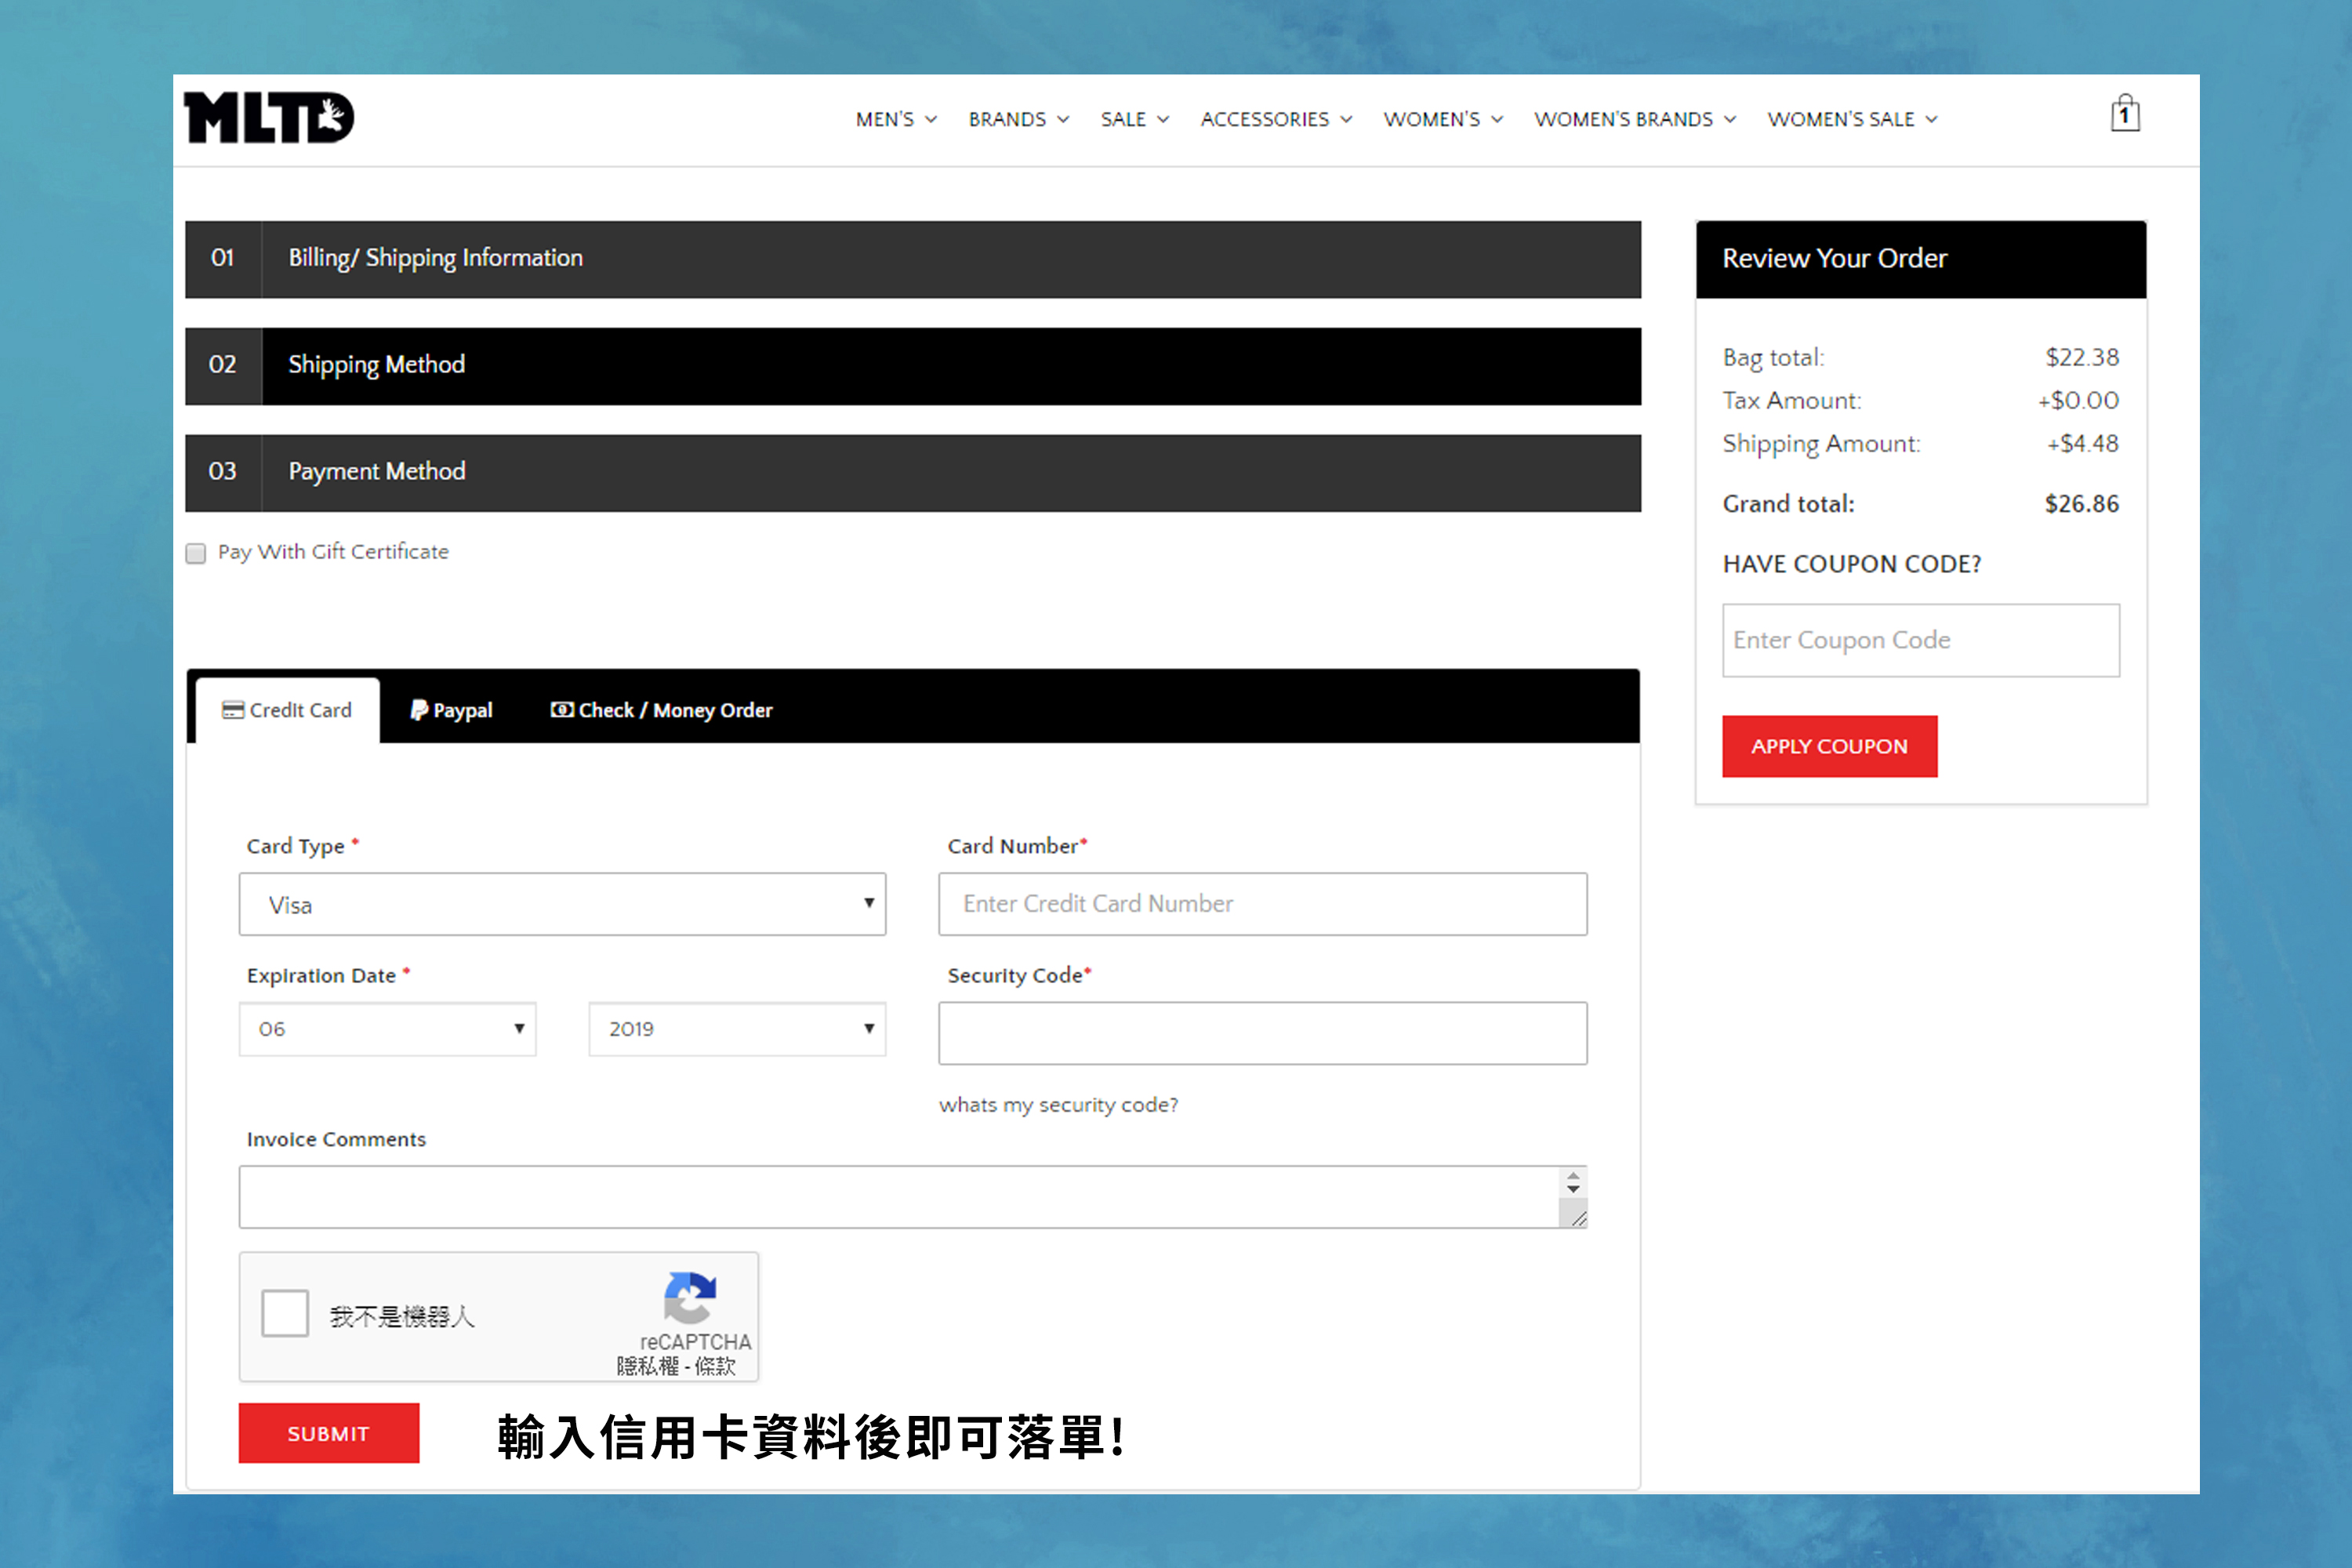Click whats my security code link

point(1058,1105)
